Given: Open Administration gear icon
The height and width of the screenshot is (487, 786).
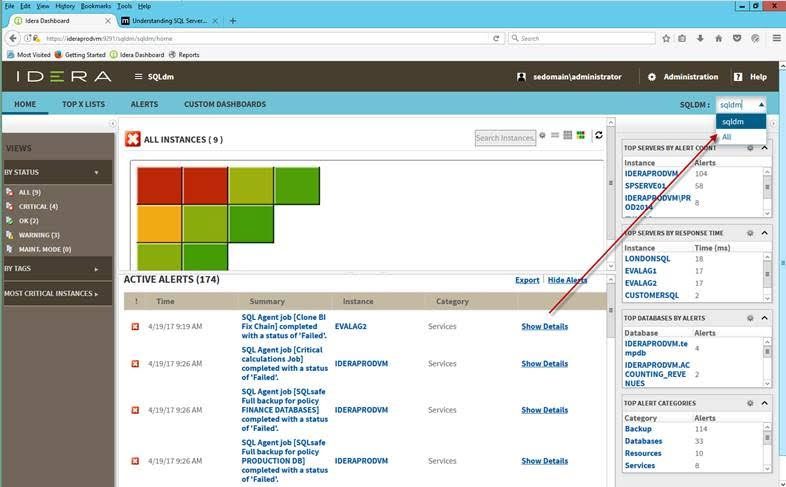Looking at the screenshot, I should pos(652,77).
